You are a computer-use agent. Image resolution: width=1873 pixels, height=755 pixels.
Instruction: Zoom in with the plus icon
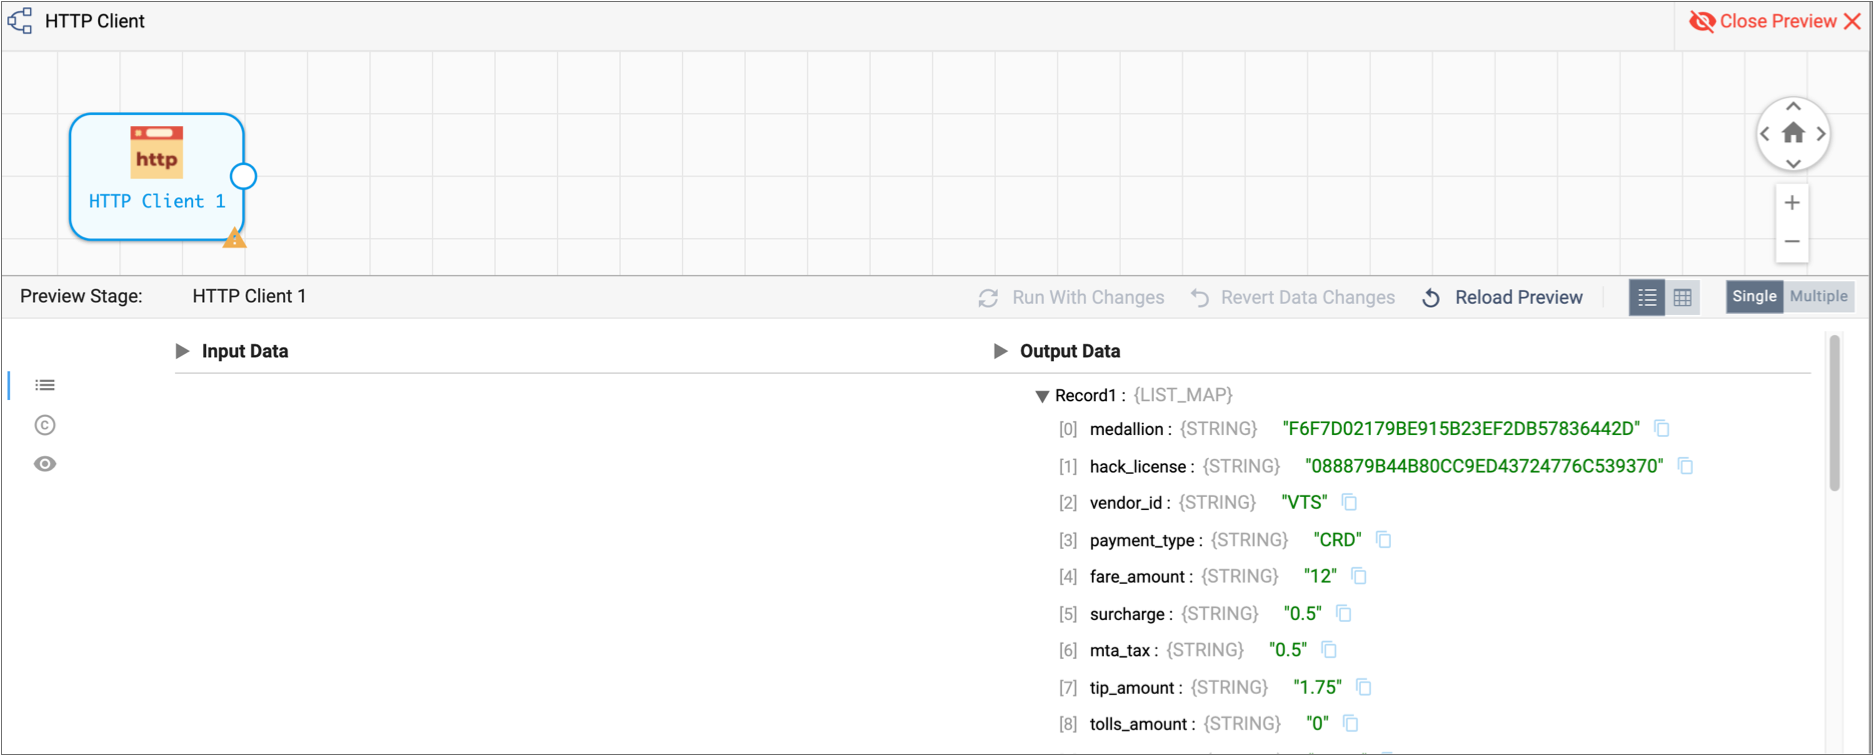point(1792,203)
